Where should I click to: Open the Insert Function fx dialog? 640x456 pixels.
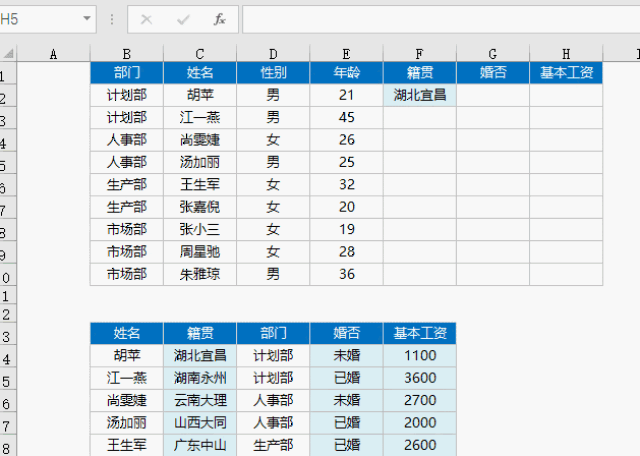[220, 19]
